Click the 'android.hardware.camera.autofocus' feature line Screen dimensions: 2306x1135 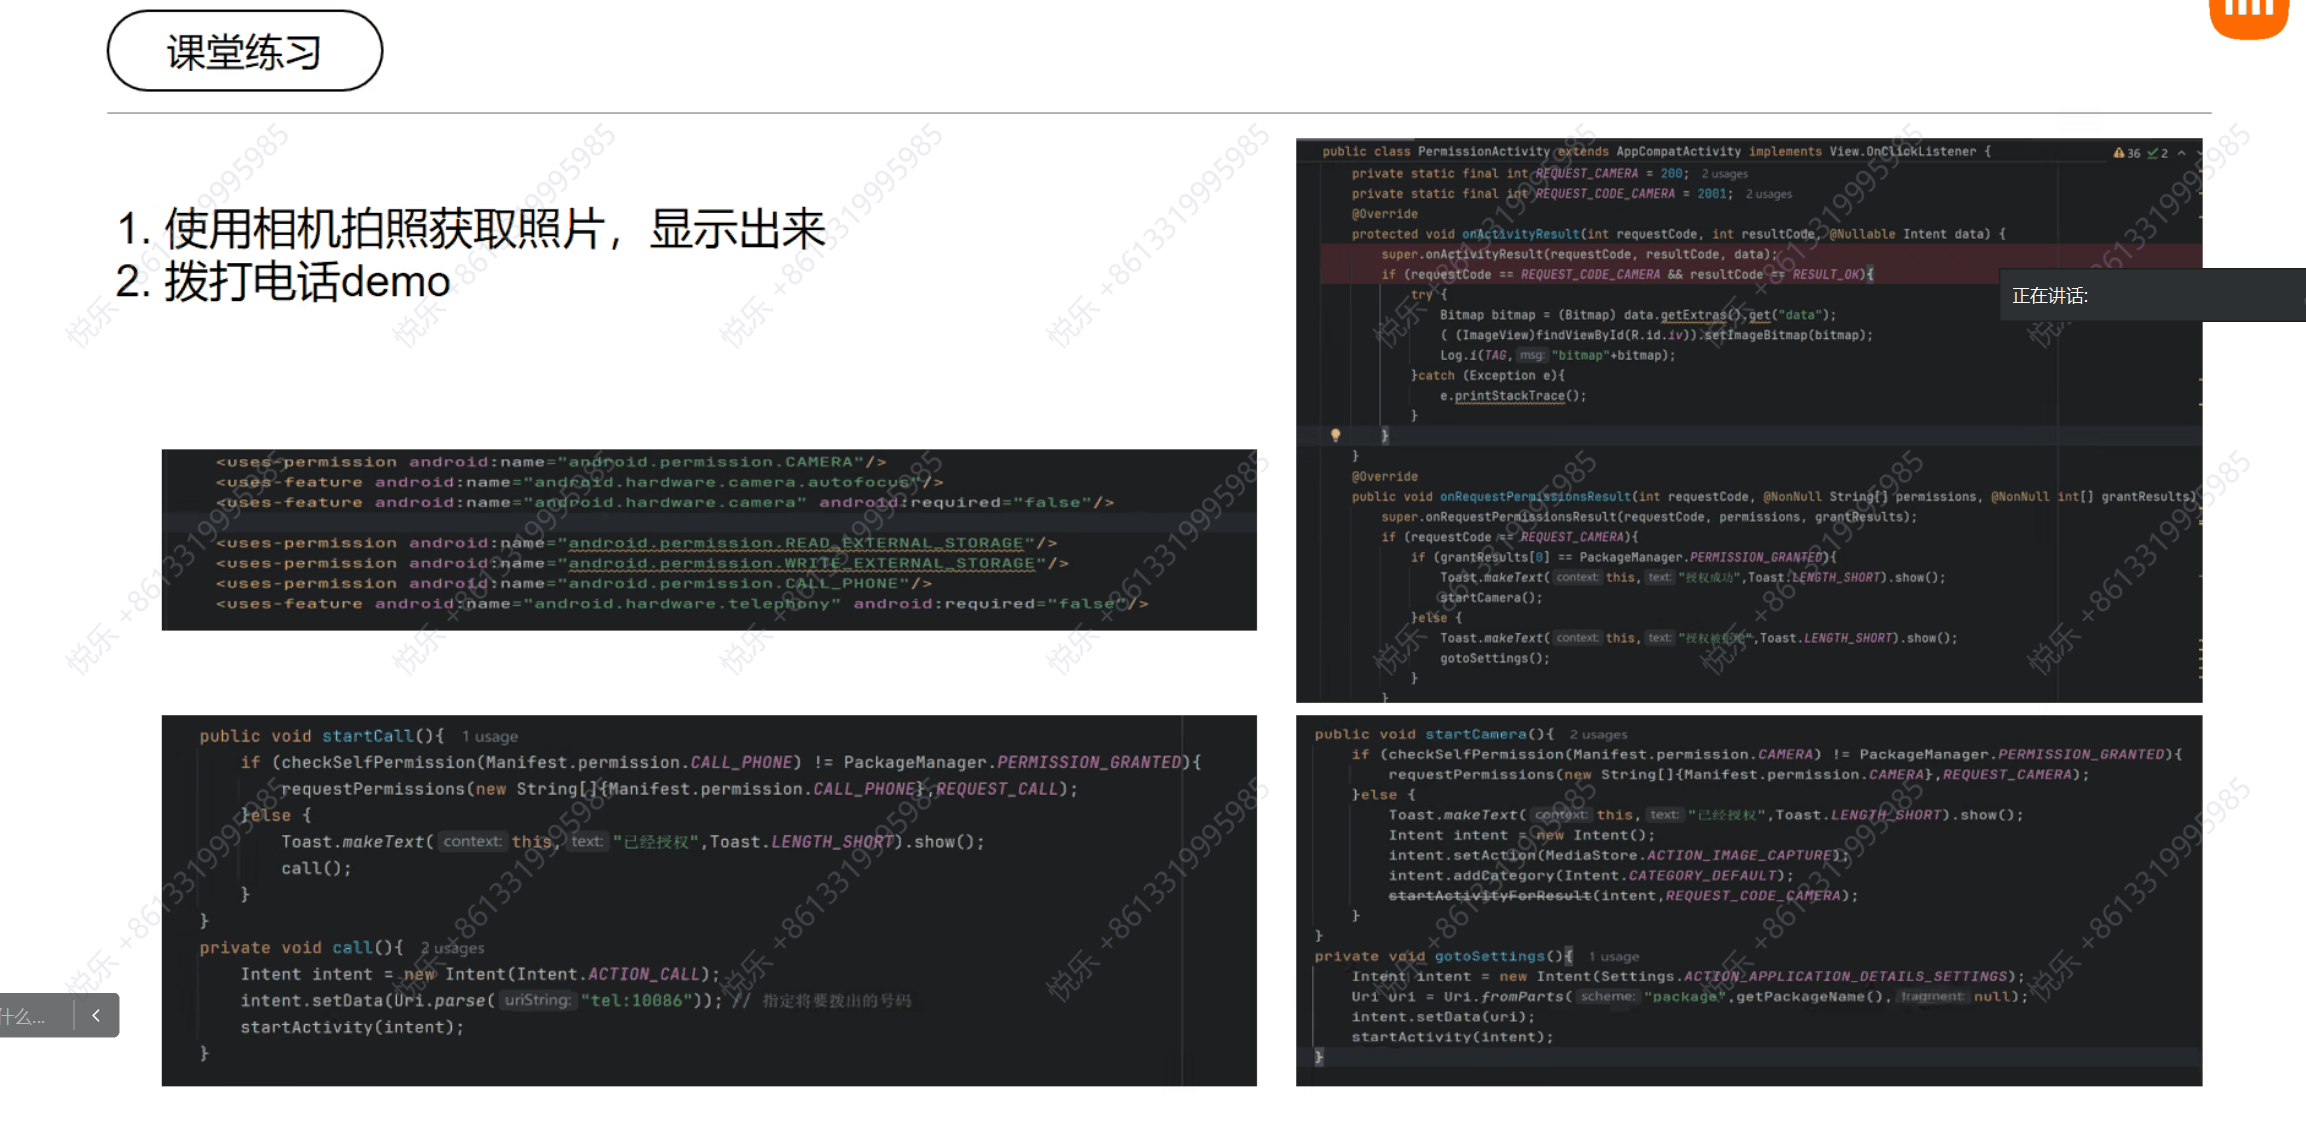coord(579,482)
